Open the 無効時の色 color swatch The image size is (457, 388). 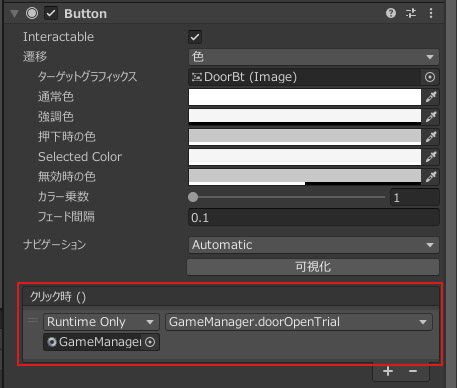coord(305,177)
